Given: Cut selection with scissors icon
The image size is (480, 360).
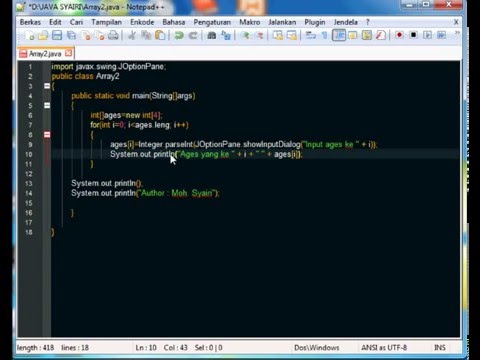Looking at the screenshot, I should 132,35.
